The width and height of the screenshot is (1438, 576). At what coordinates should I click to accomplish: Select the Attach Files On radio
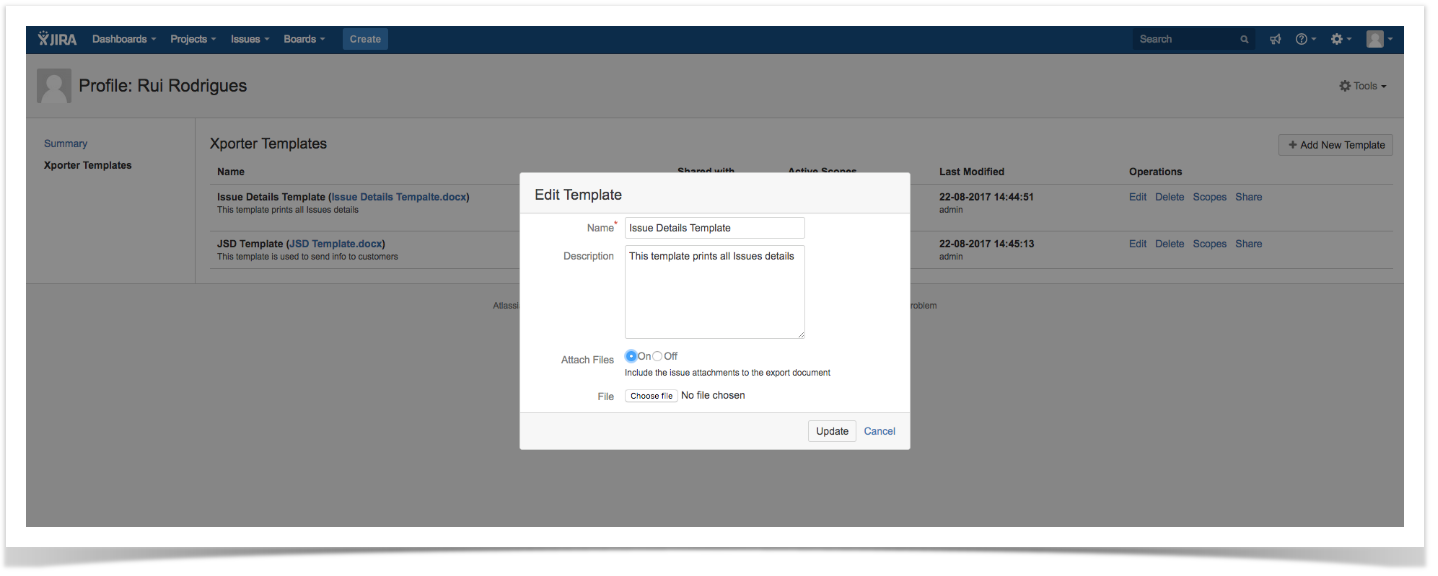point(631,356)
